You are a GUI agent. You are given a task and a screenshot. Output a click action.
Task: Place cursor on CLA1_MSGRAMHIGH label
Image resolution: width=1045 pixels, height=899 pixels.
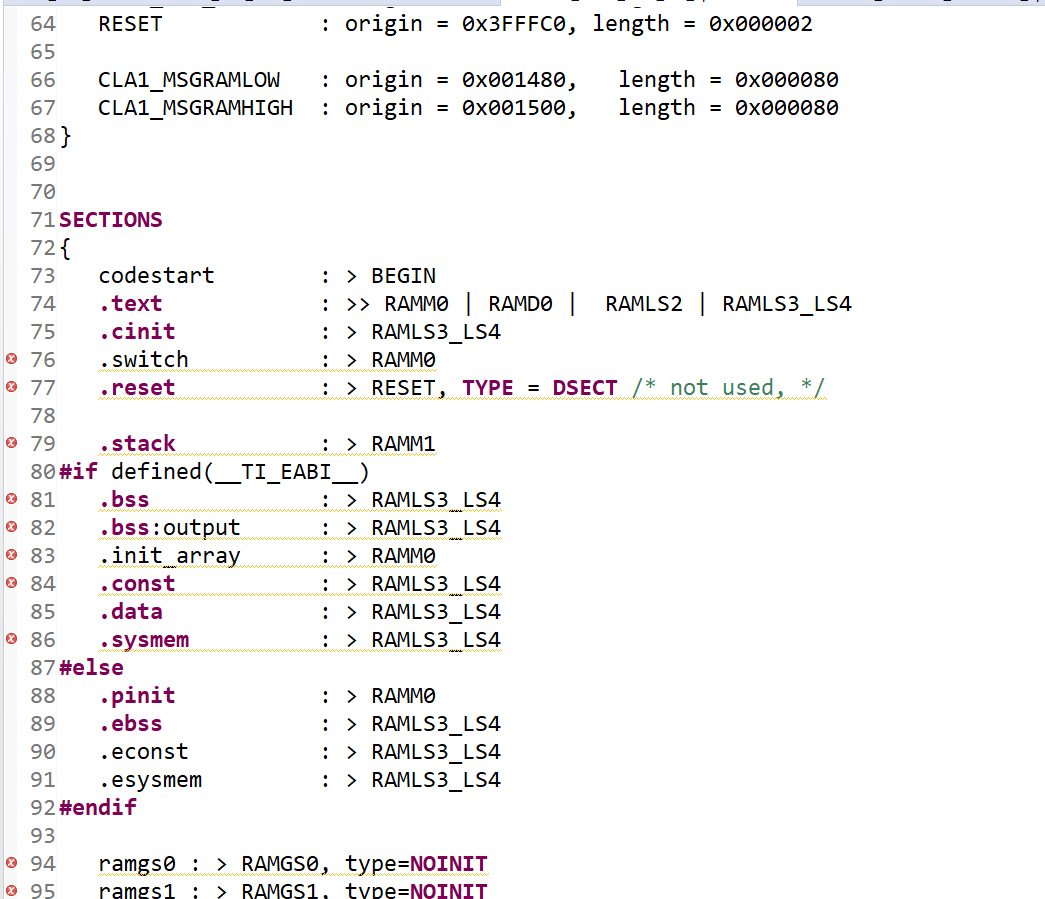coord(195,107)
